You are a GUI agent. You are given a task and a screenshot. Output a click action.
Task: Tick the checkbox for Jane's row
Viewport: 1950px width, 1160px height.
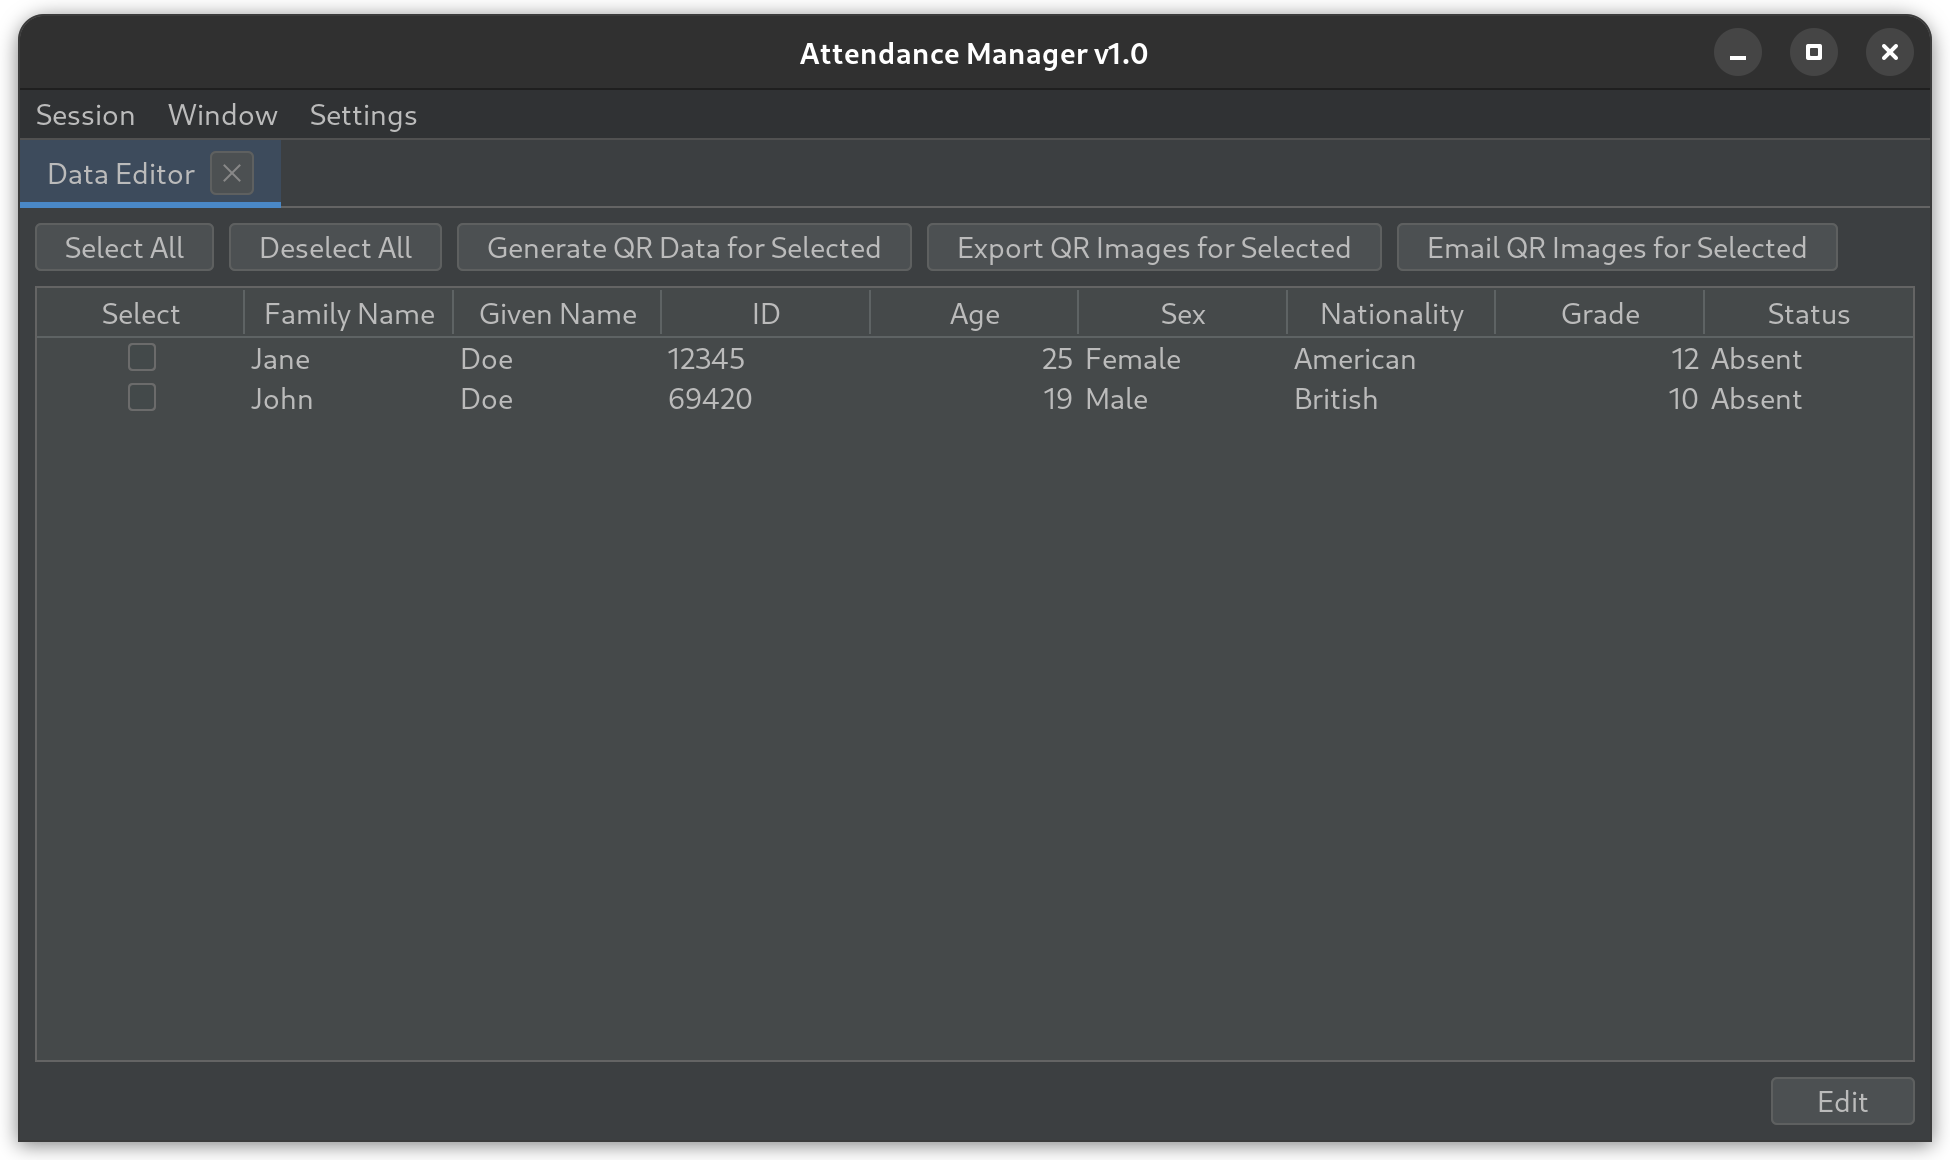coord(142,357)
